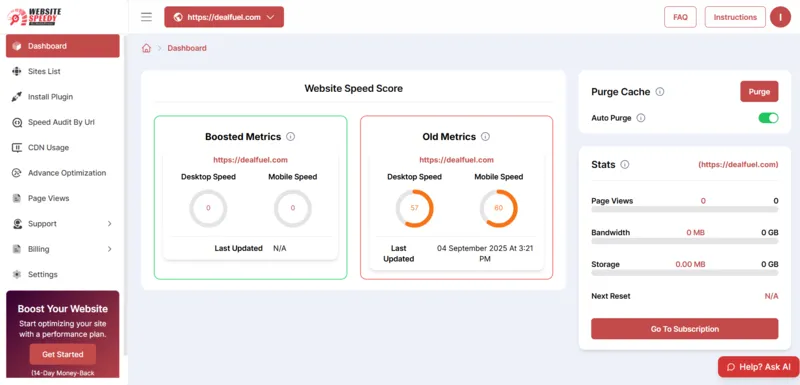This screenshot has width=800, height=385.
Task: Click the Speed Audit magnifier icon
Action: [x=17, y=122]
